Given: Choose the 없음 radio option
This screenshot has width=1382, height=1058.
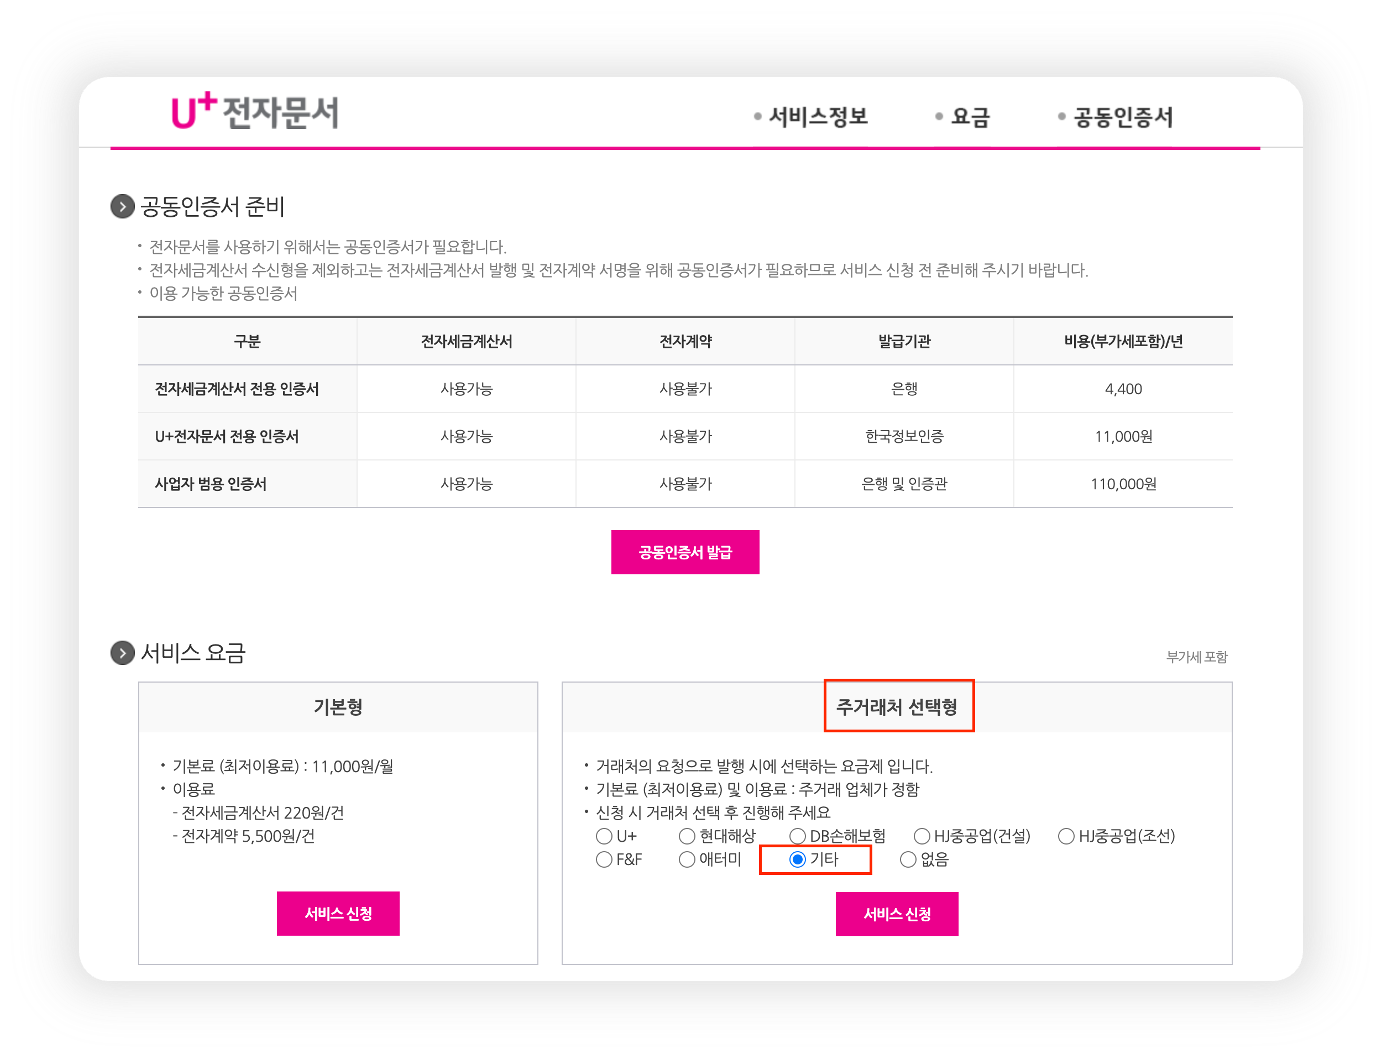Looking at the screenshot, I should (x=908, y=859).
